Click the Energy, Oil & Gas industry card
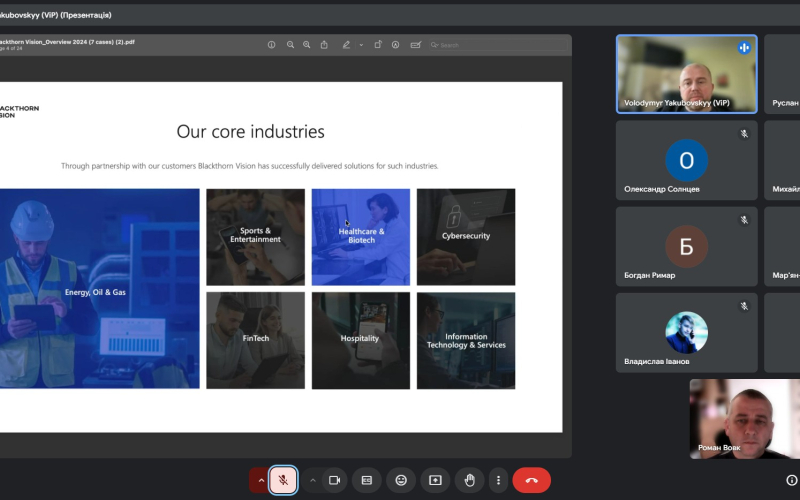The height and width of the screenshot is (500, 800). pos(99,288)
